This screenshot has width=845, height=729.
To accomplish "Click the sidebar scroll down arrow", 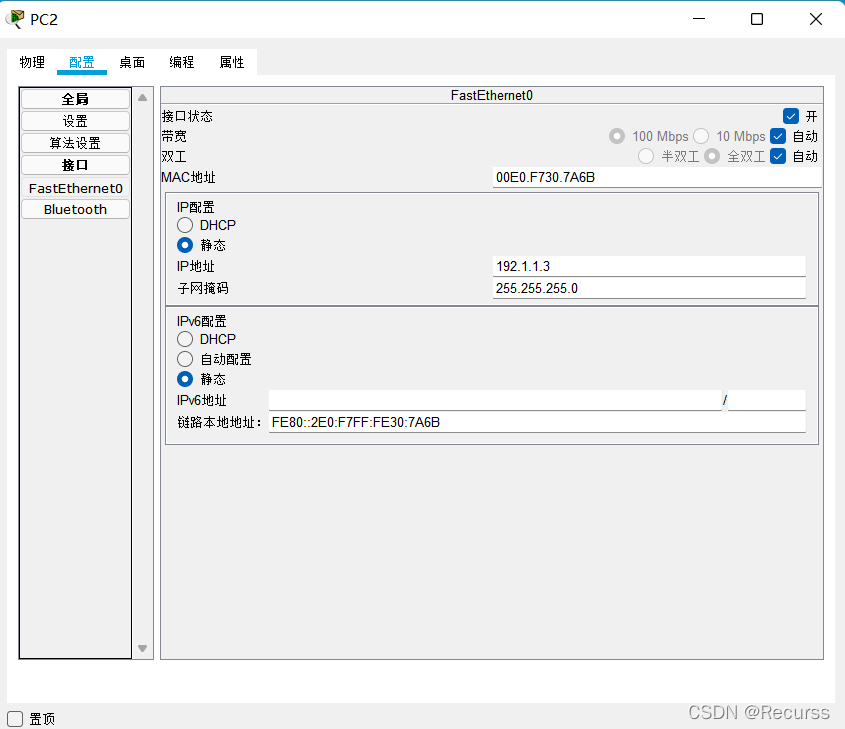I will click(x=143, y=648).
